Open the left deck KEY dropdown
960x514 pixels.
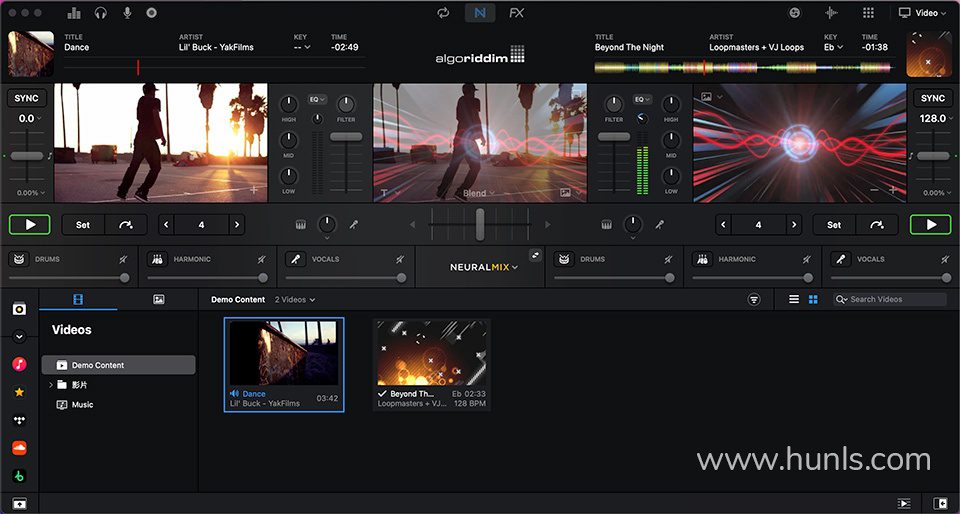coord(302,47)
